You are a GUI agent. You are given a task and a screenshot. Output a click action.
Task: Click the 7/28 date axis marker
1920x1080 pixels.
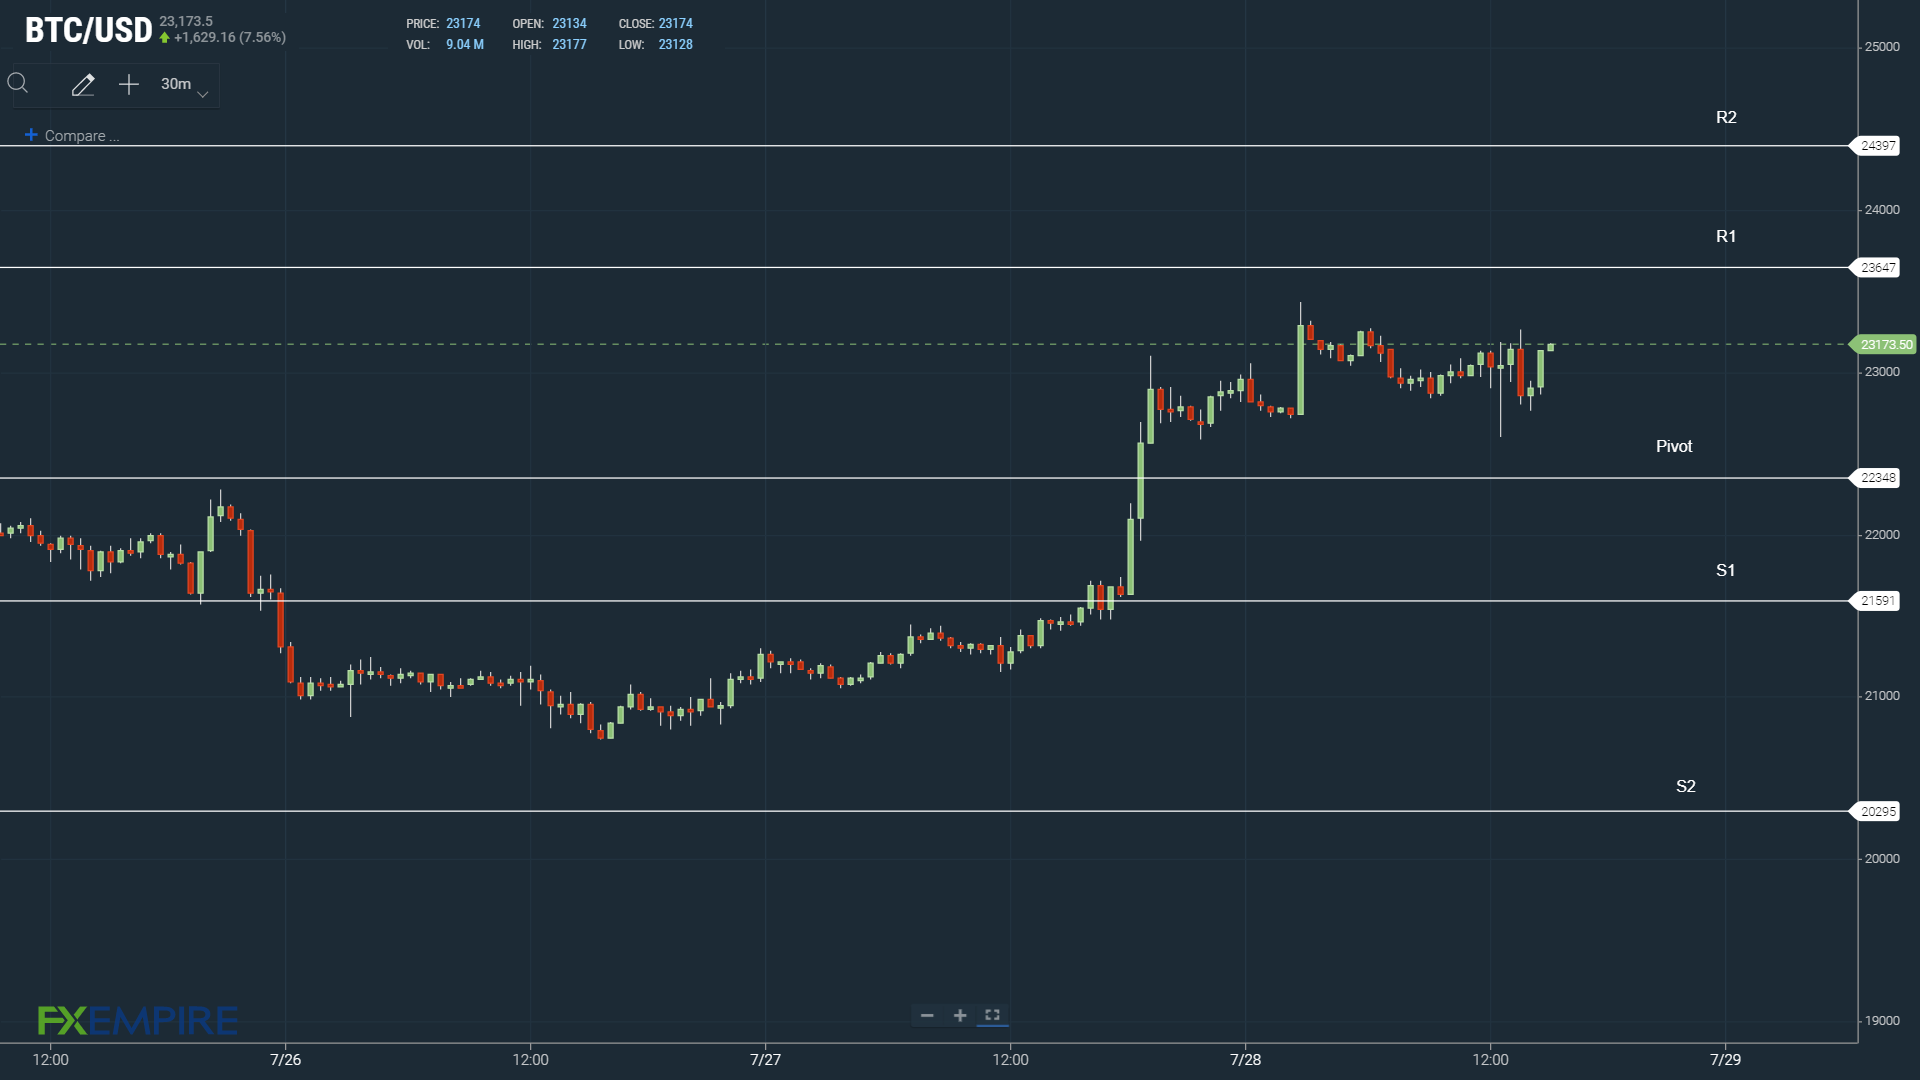(1245, 1060)
